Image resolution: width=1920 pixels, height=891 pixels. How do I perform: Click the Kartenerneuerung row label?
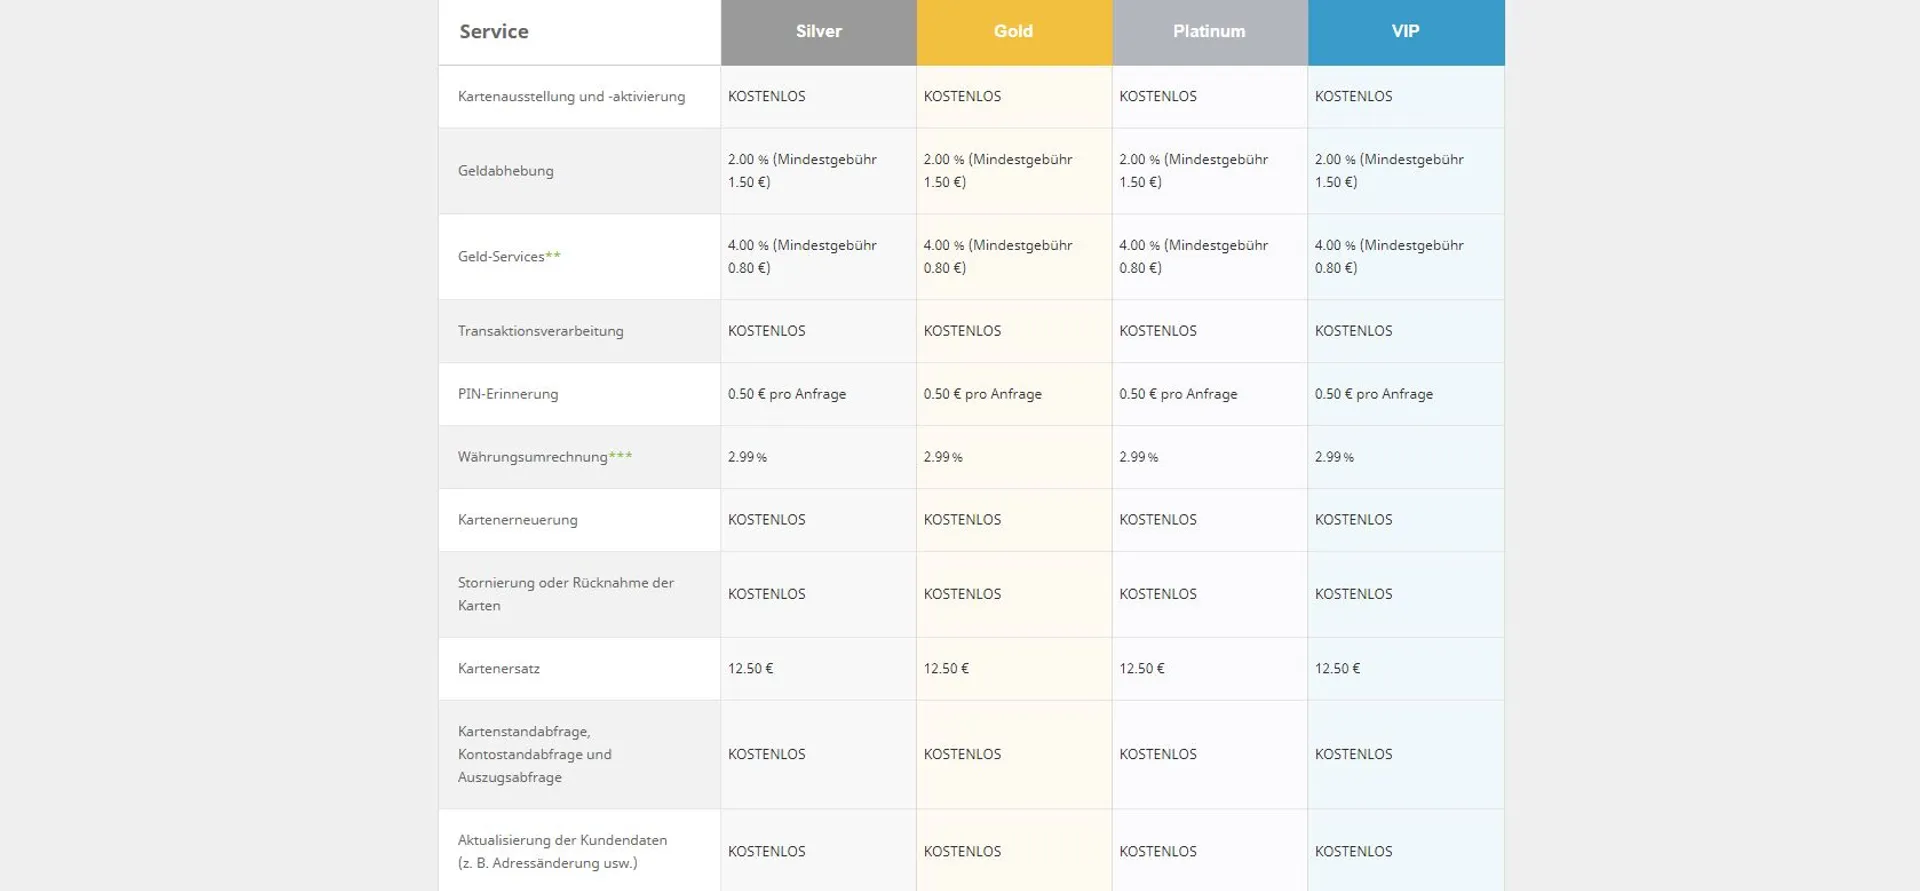coord(517,520)
